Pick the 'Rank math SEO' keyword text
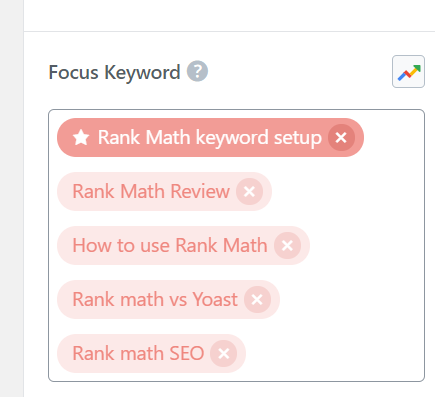Image resolution: width=435 pixels, height=397 pixels. (138, 354)
